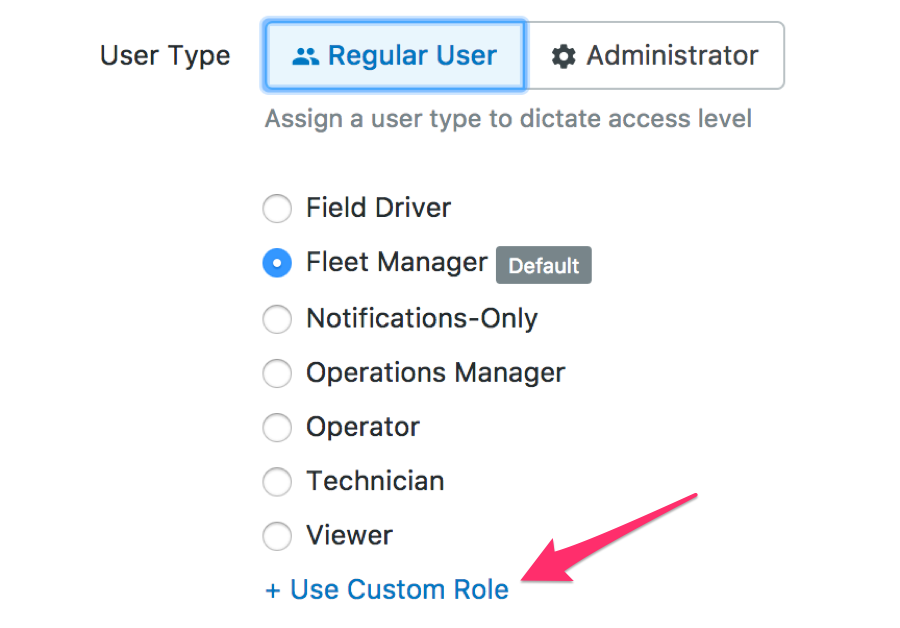Click the Field Driver label text

(x=379, y=207)
